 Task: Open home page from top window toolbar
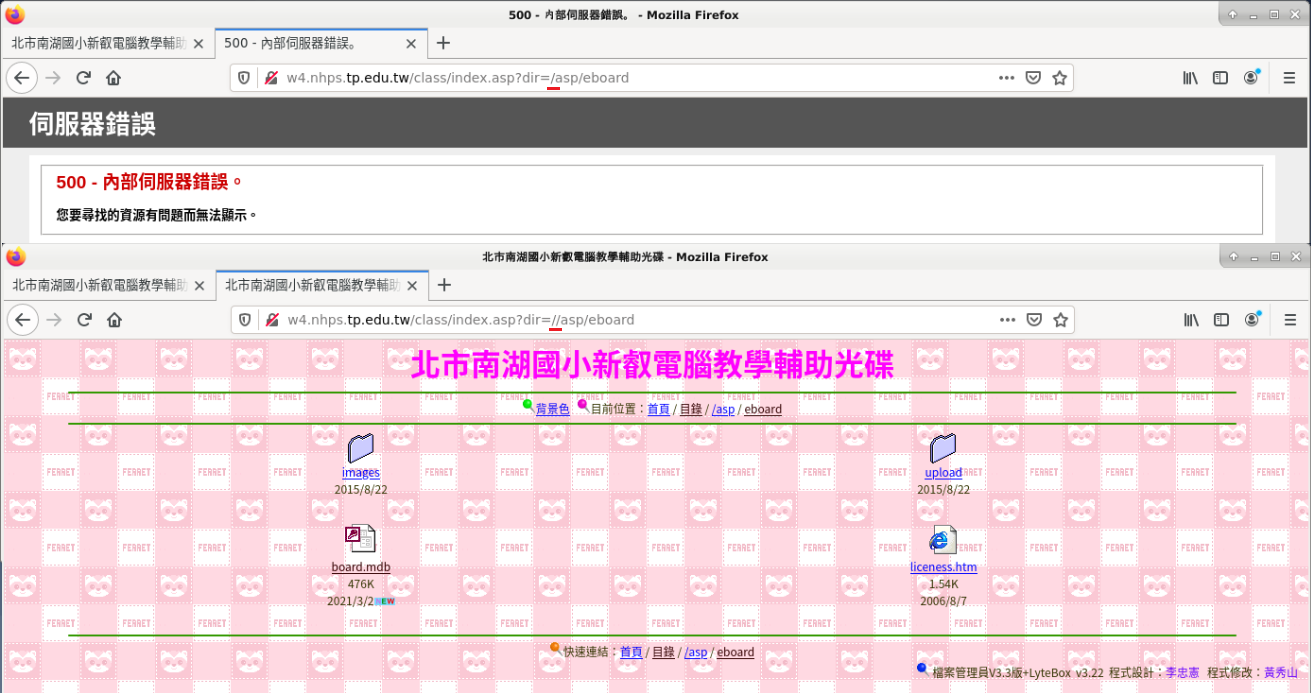tap(114, 78)
